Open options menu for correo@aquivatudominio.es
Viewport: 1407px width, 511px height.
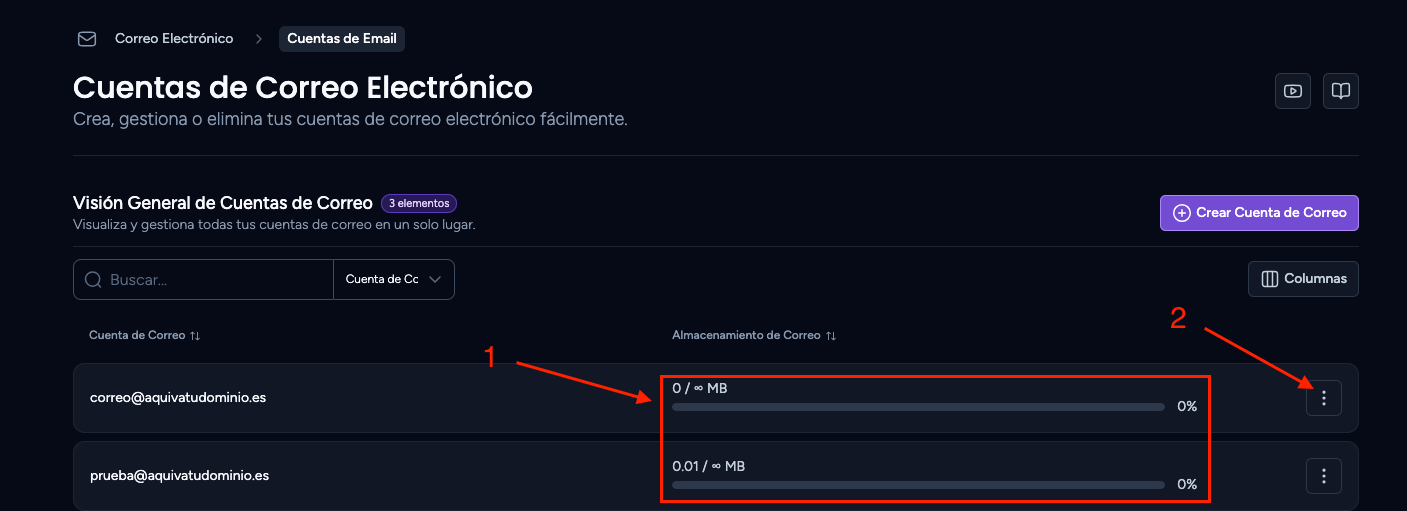tap(1324, 398)
